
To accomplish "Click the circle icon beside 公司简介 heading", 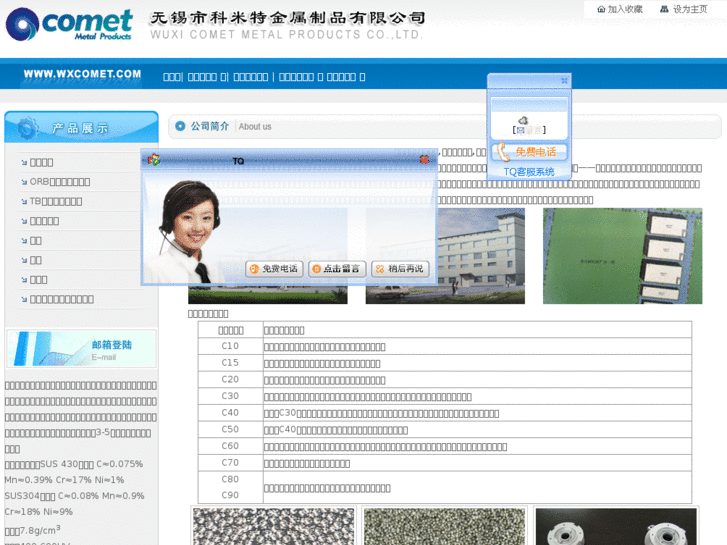I will tap(180, 126).
